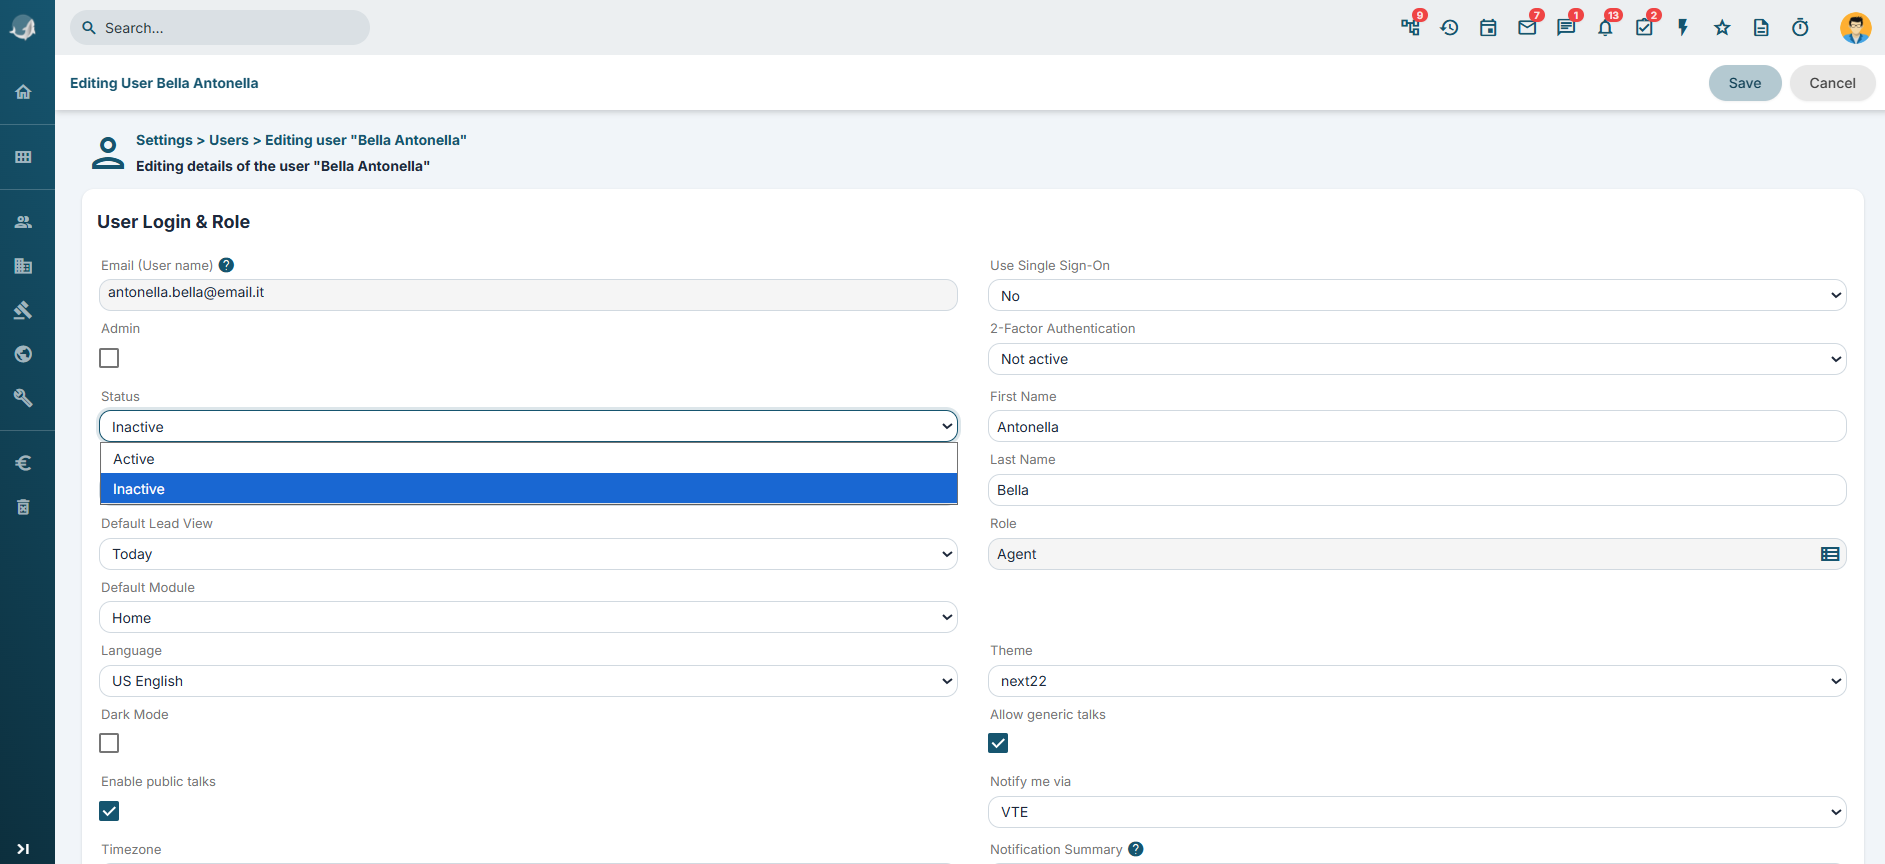1885x864 pixels.
Task: Open the Default Module dropdown
Action: (528, 618)
